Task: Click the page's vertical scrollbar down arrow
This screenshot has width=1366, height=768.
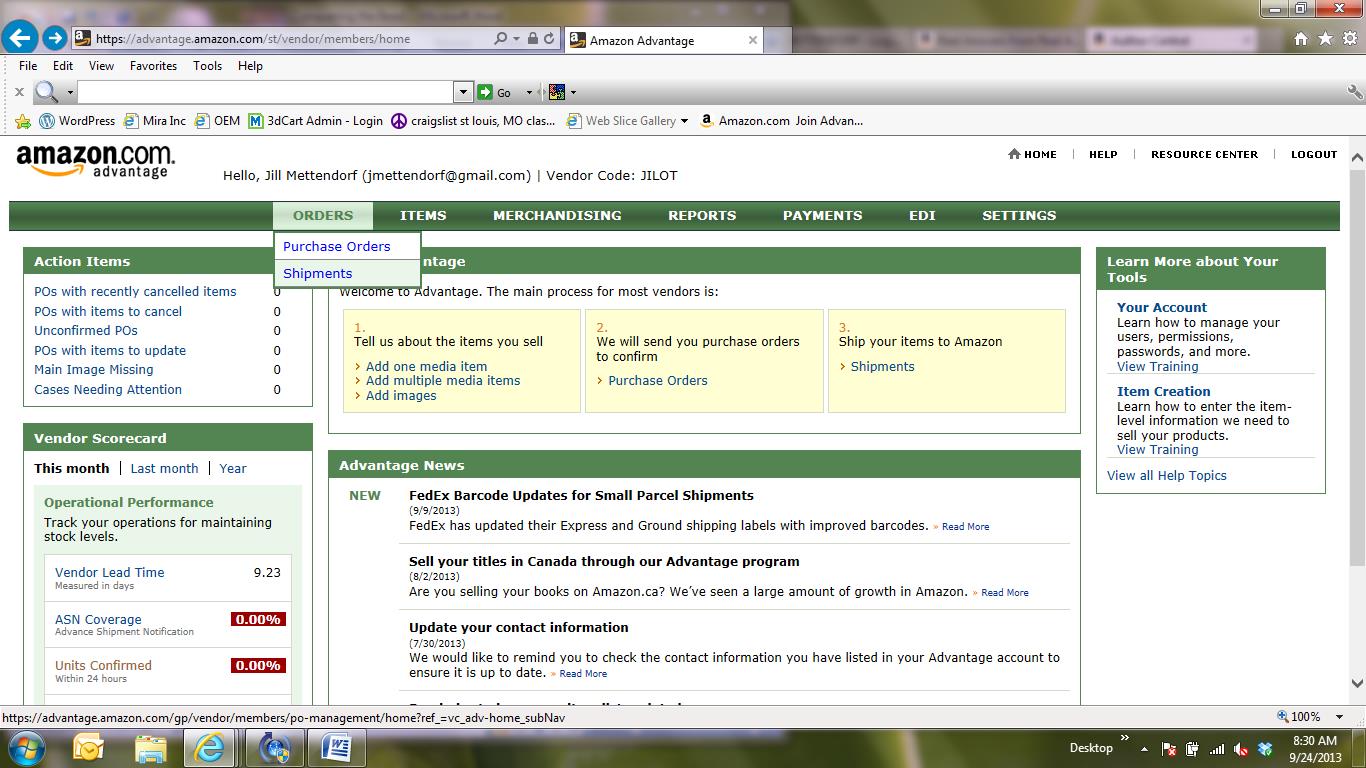Action: [x=1357, y=684]
